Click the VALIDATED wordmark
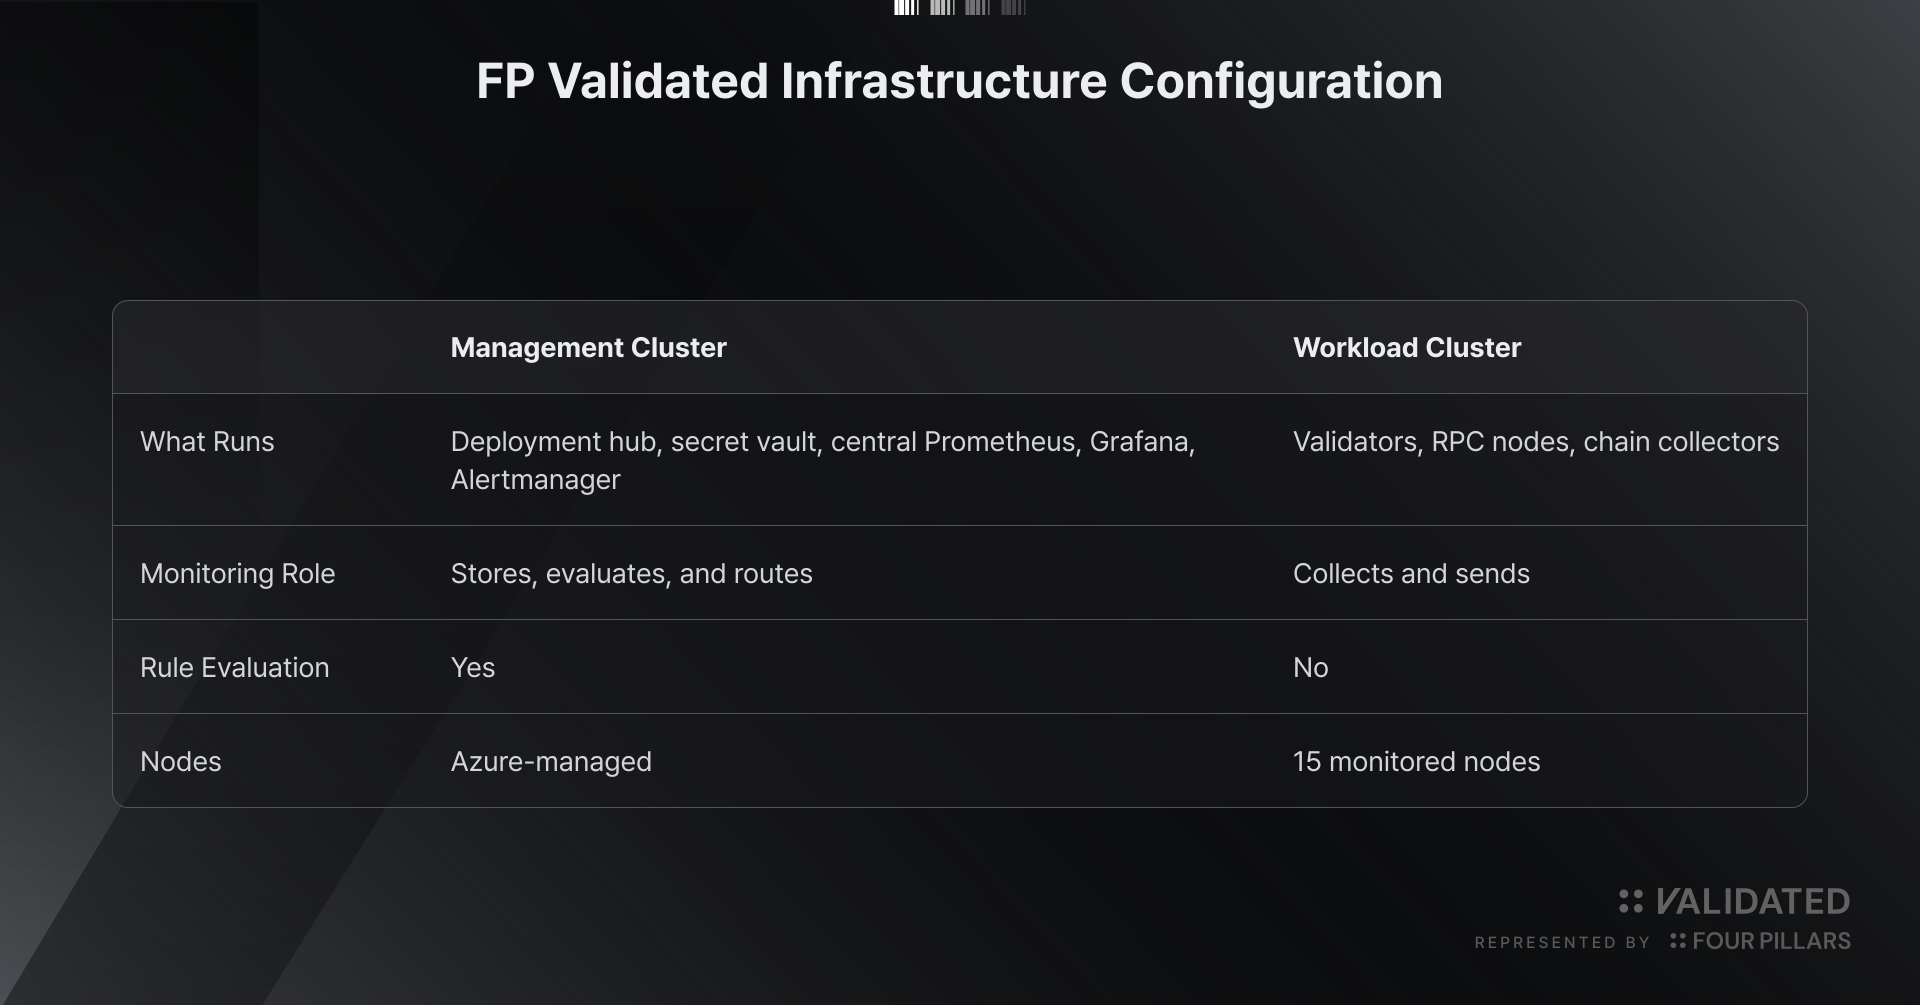This screenshot has height=1005, width=1920. [x=1753, y=902]
